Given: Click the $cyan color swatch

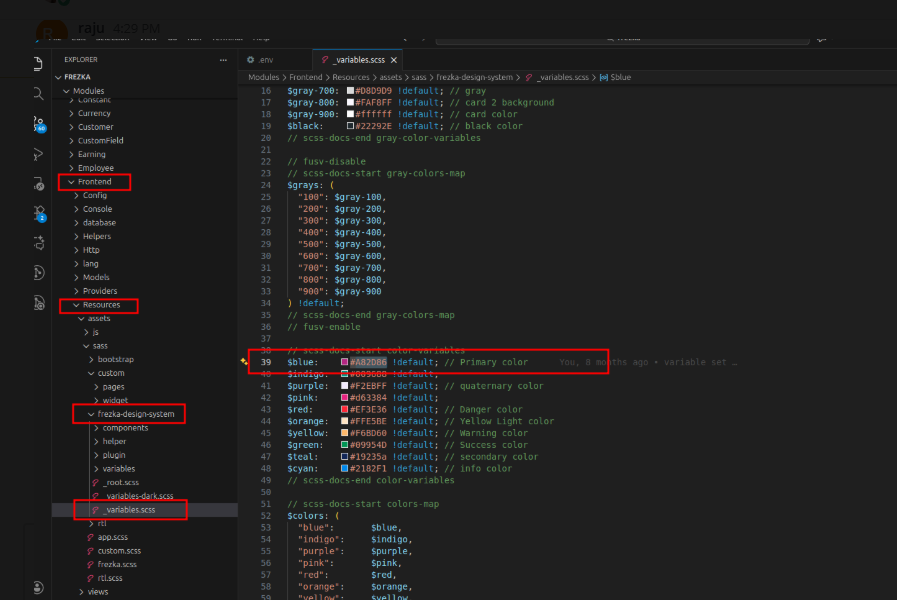Looking at the screenshot, I should click(x=345, y=468).
